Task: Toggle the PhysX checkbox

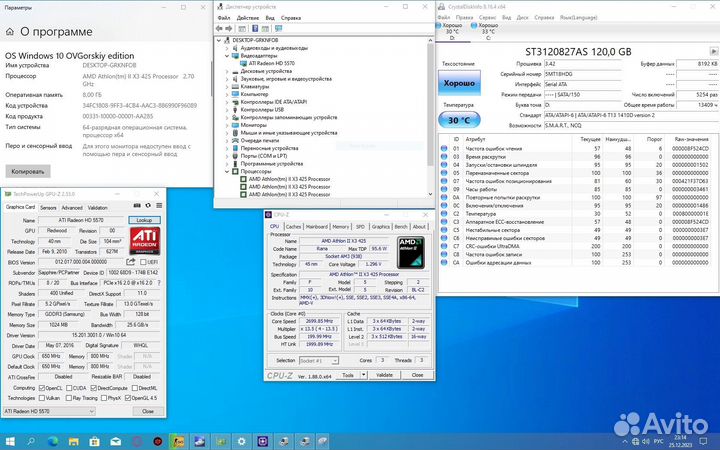Action: [104, 398]
